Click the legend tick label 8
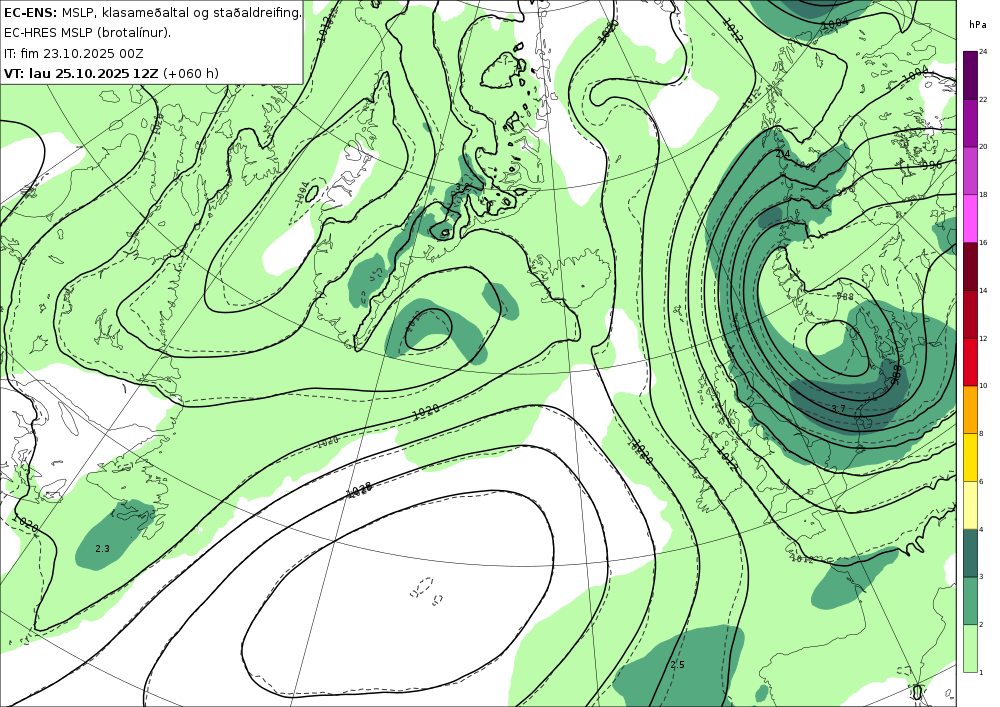 pyautogui.click(x=982, y=434)
